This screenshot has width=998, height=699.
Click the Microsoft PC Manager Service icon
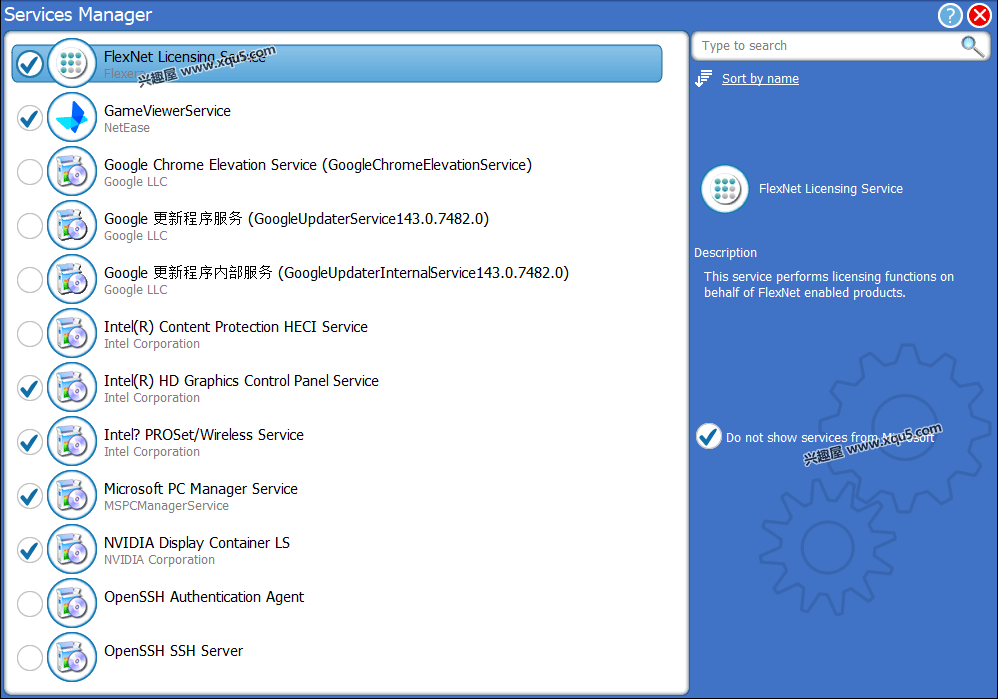71,495
